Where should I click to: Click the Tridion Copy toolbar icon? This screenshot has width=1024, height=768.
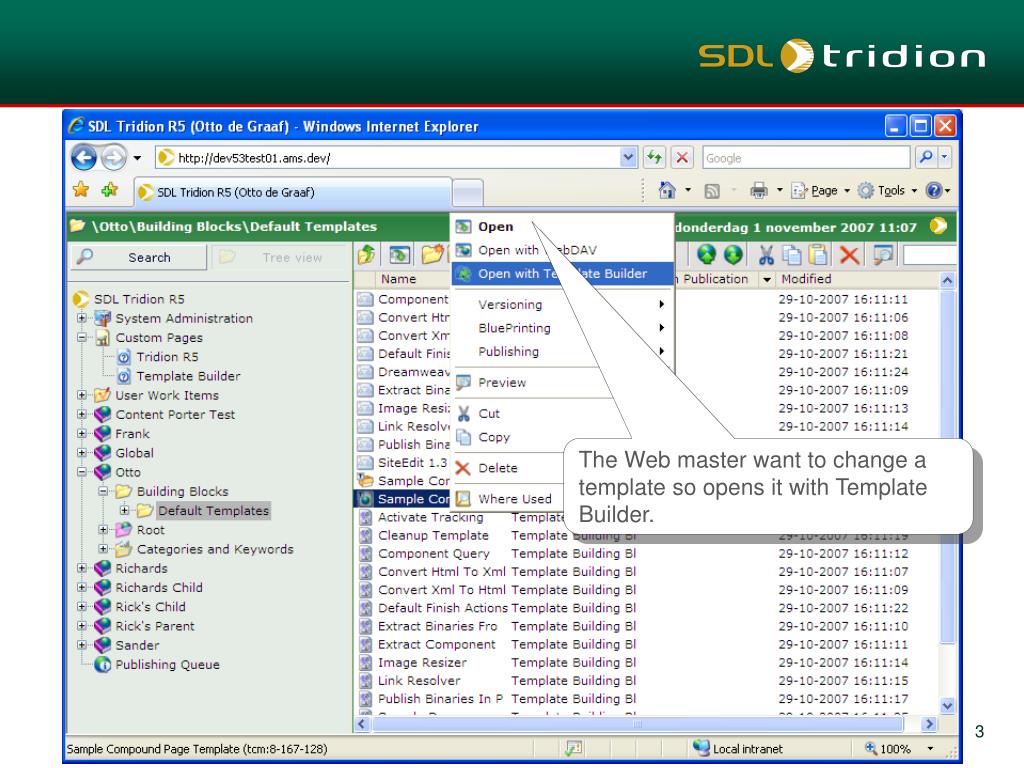point(792,255)
